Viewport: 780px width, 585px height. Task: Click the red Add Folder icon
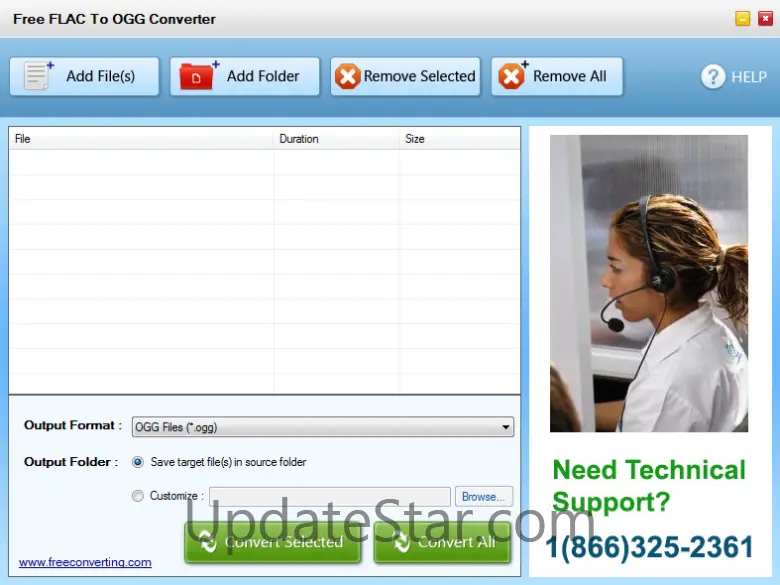coord(199,76)
